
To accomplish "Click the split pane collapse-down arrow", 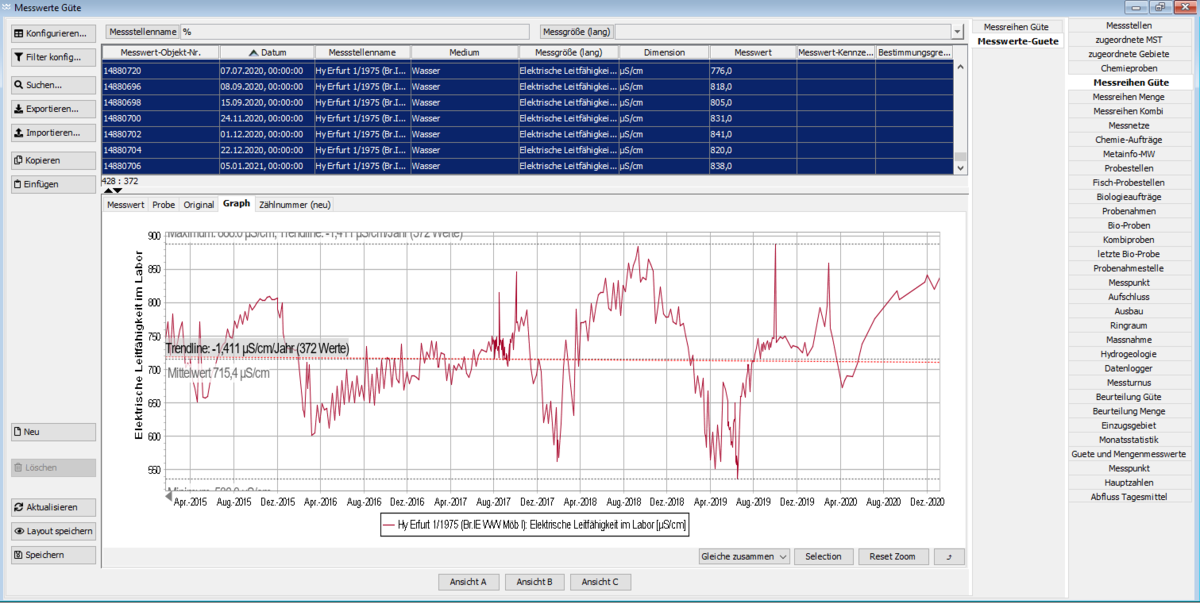I will (118, 190).
